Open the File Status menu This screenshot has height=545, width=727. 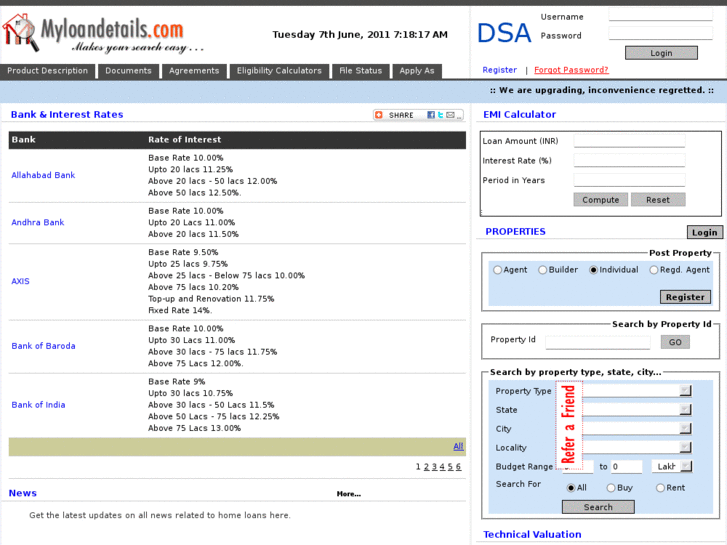(361, 71)
